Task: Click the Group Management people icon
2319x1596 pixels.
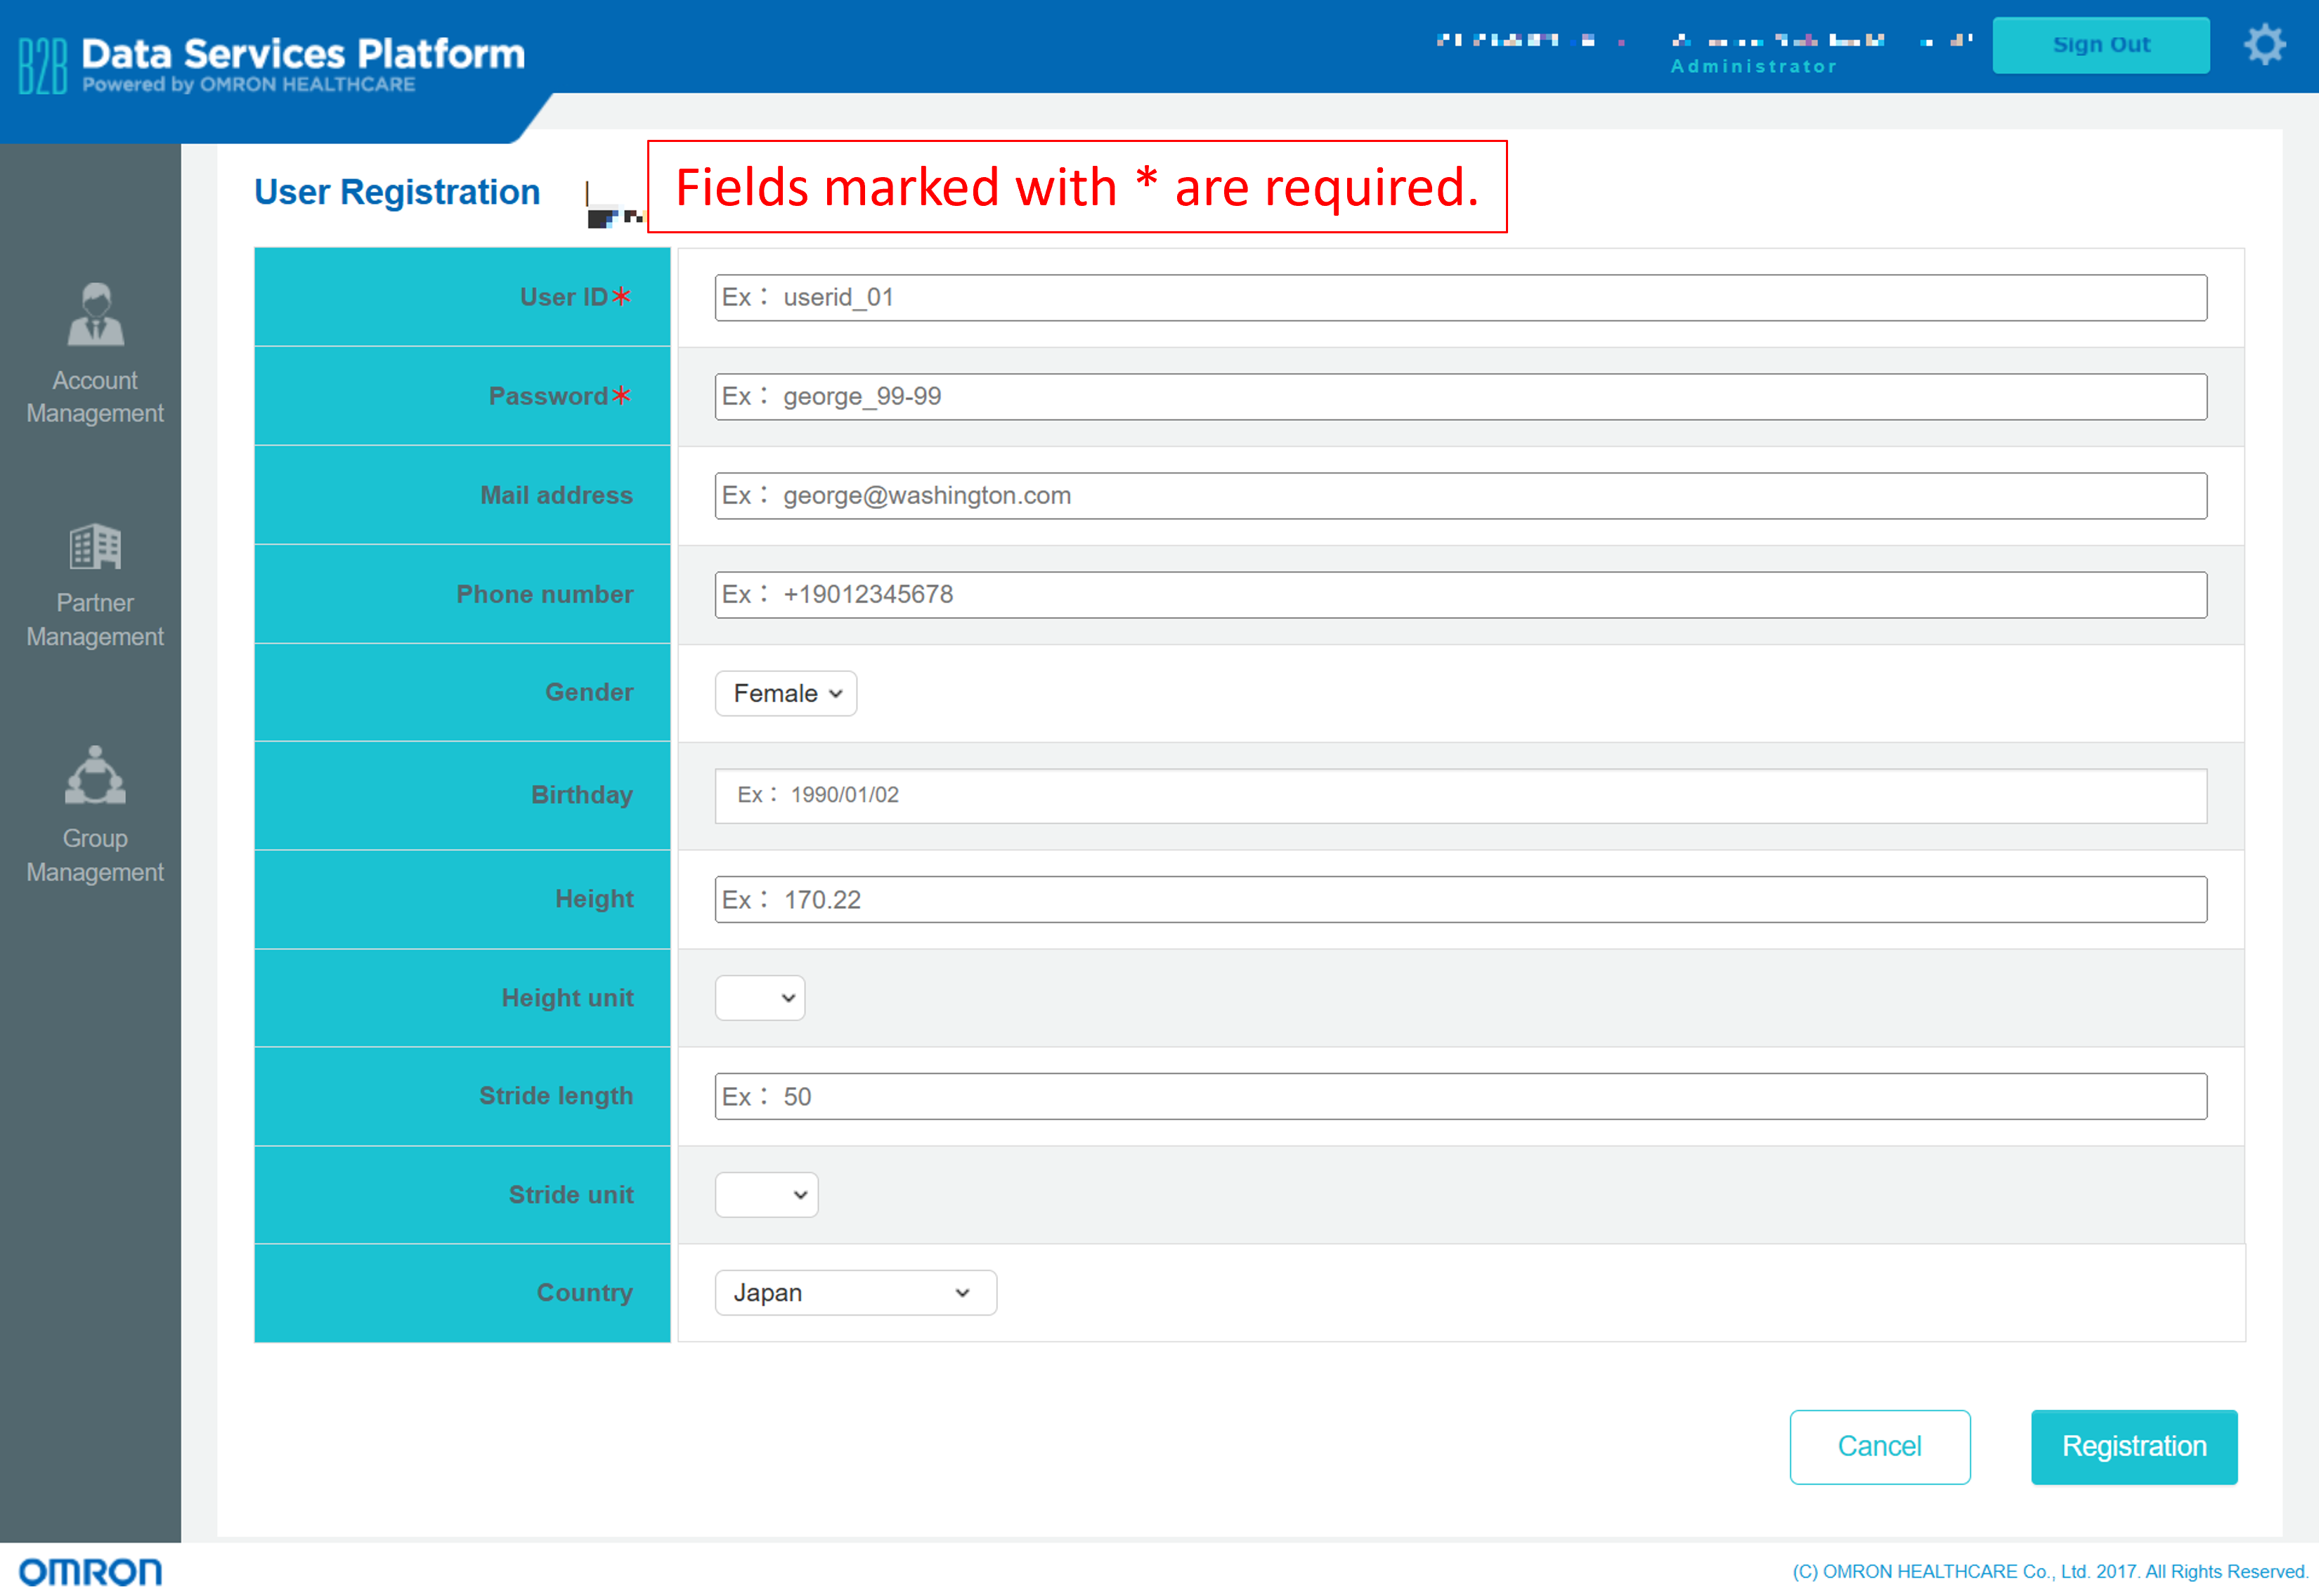Action: click(x=95, y=776)
